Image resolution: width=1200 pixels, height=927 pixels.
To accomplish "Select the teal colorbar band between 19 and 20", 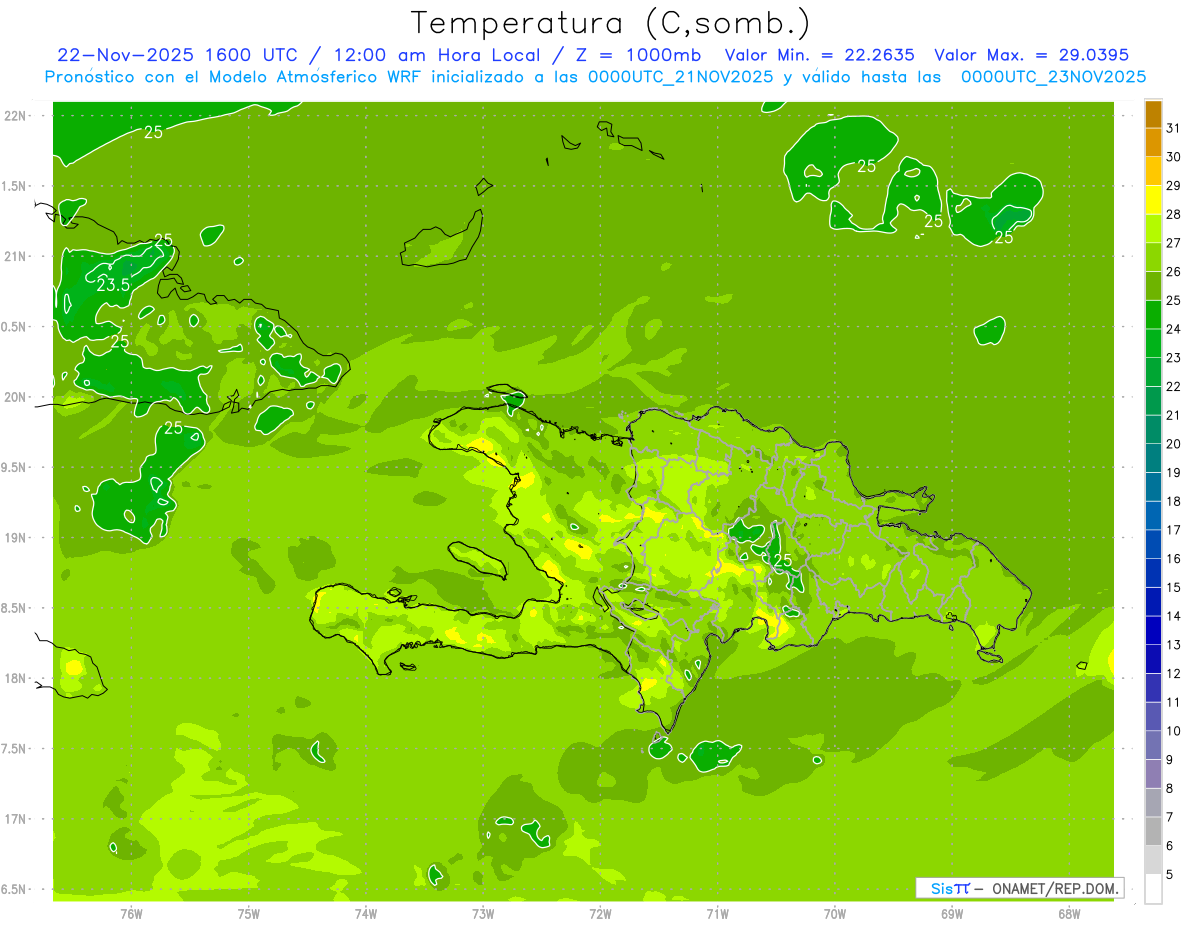I will pyautogui.click(x=1153, y=458).
